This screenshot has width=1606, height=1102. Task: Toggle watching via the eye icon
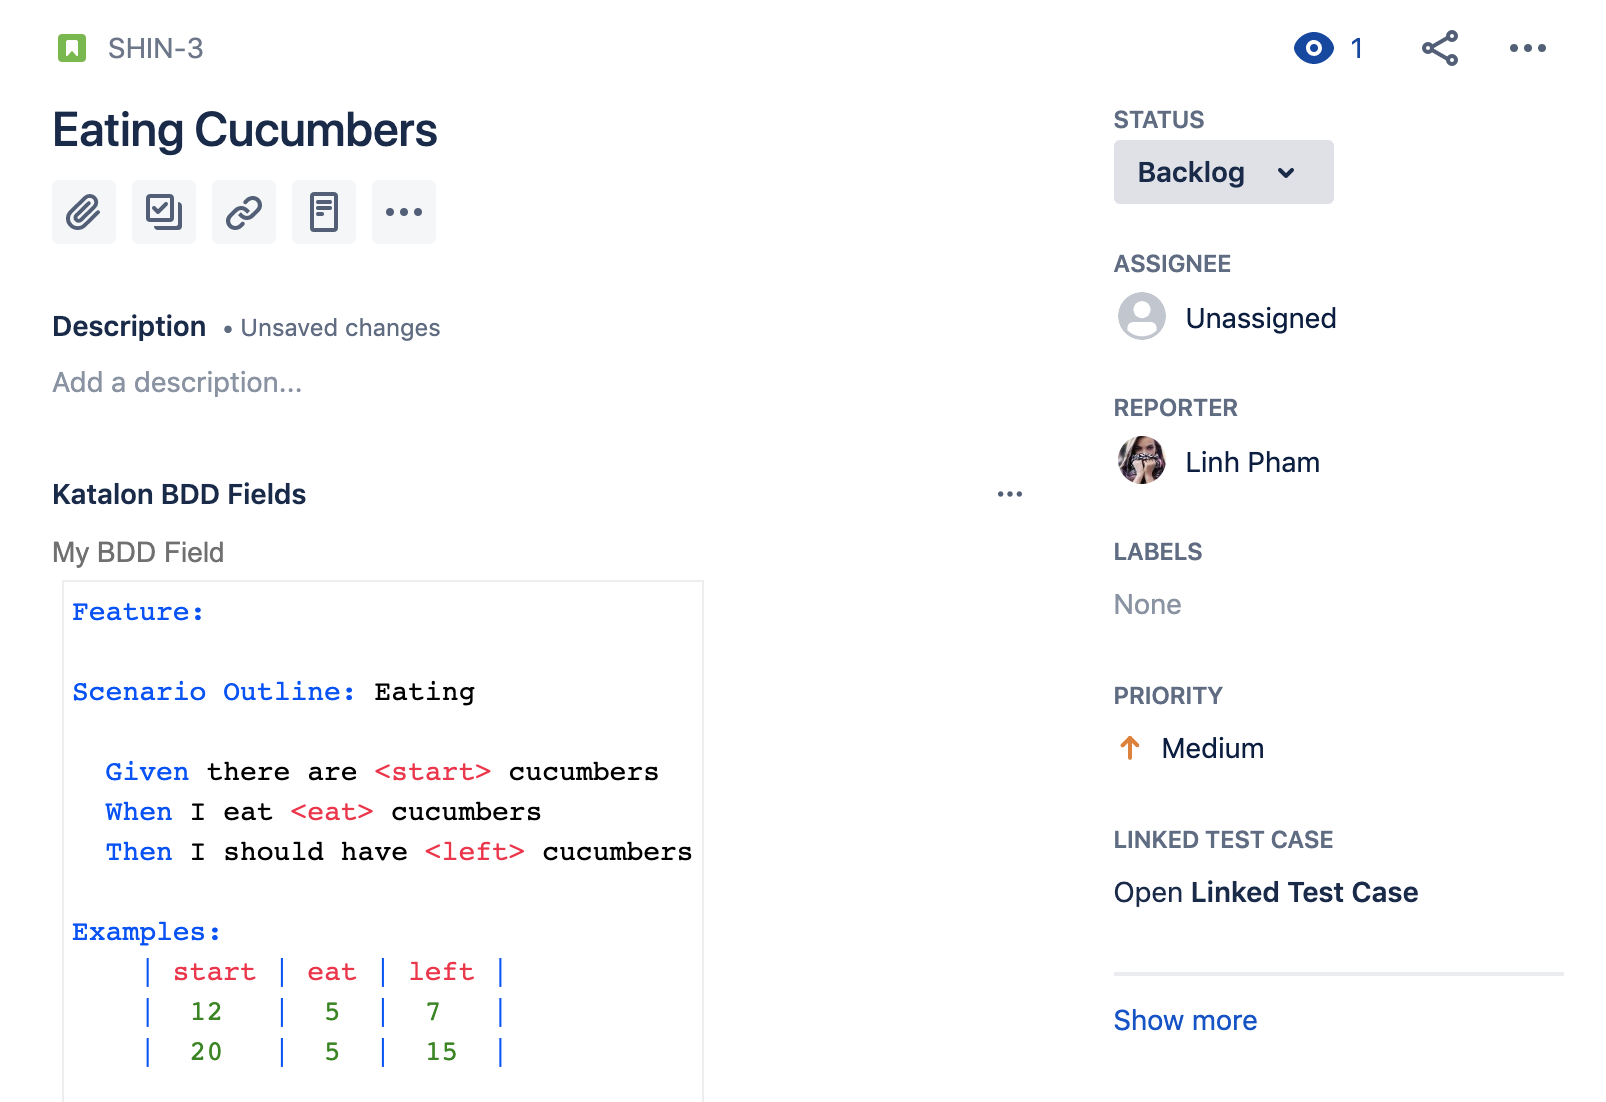pos(1312,47)
